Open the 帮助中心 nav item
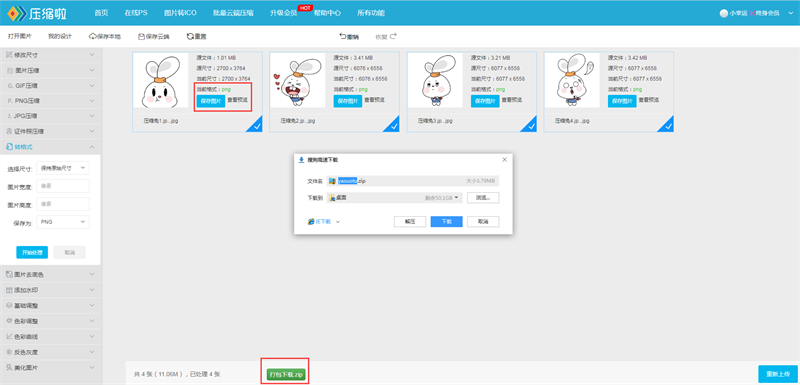The height and width of the screenshot is (385, 800). (327, 13)
